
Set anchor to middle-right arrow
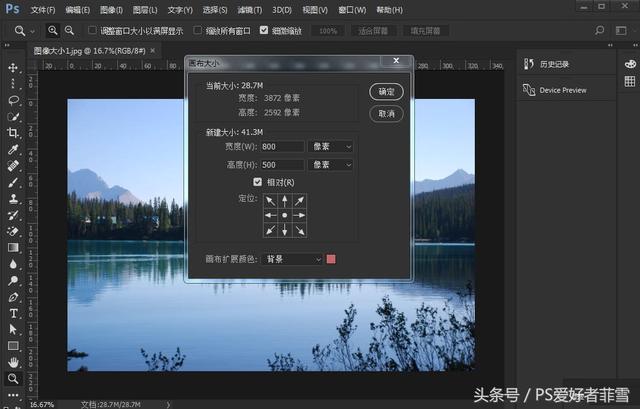pos(300,215)
